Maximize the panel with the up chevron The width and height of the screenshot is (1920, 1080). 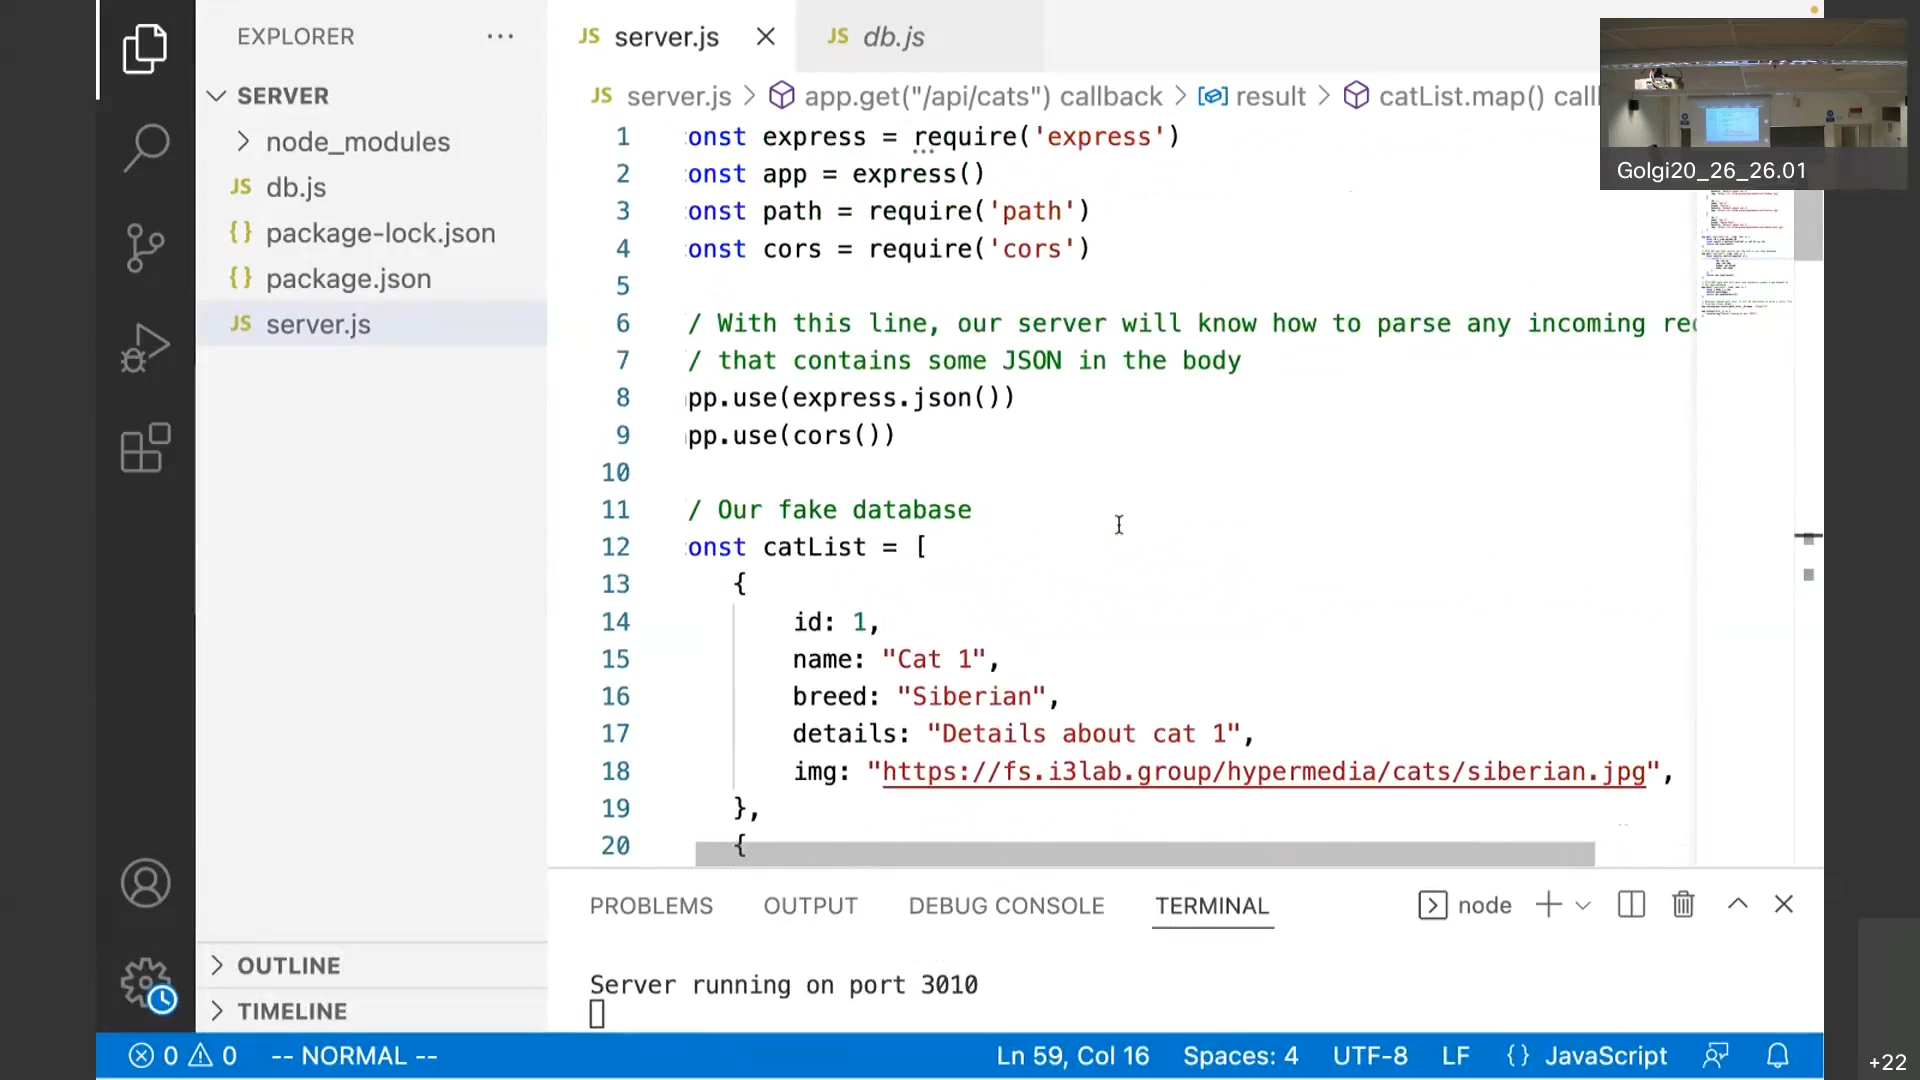(1737, 904)
